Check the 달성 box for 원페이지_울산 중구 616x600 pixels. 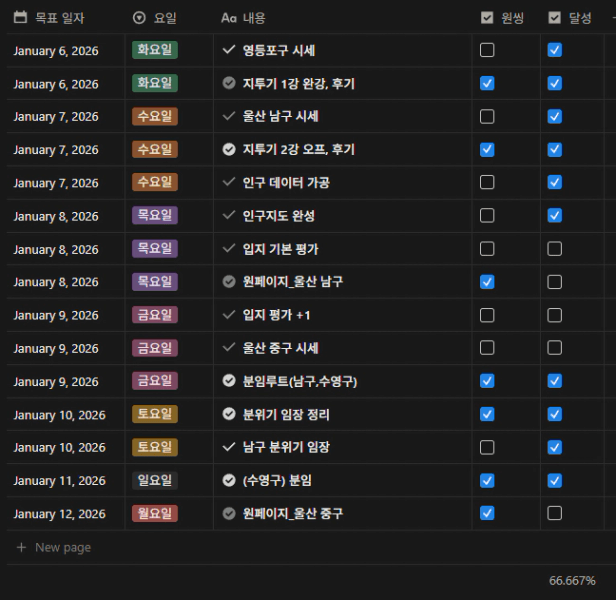[555, 514]
